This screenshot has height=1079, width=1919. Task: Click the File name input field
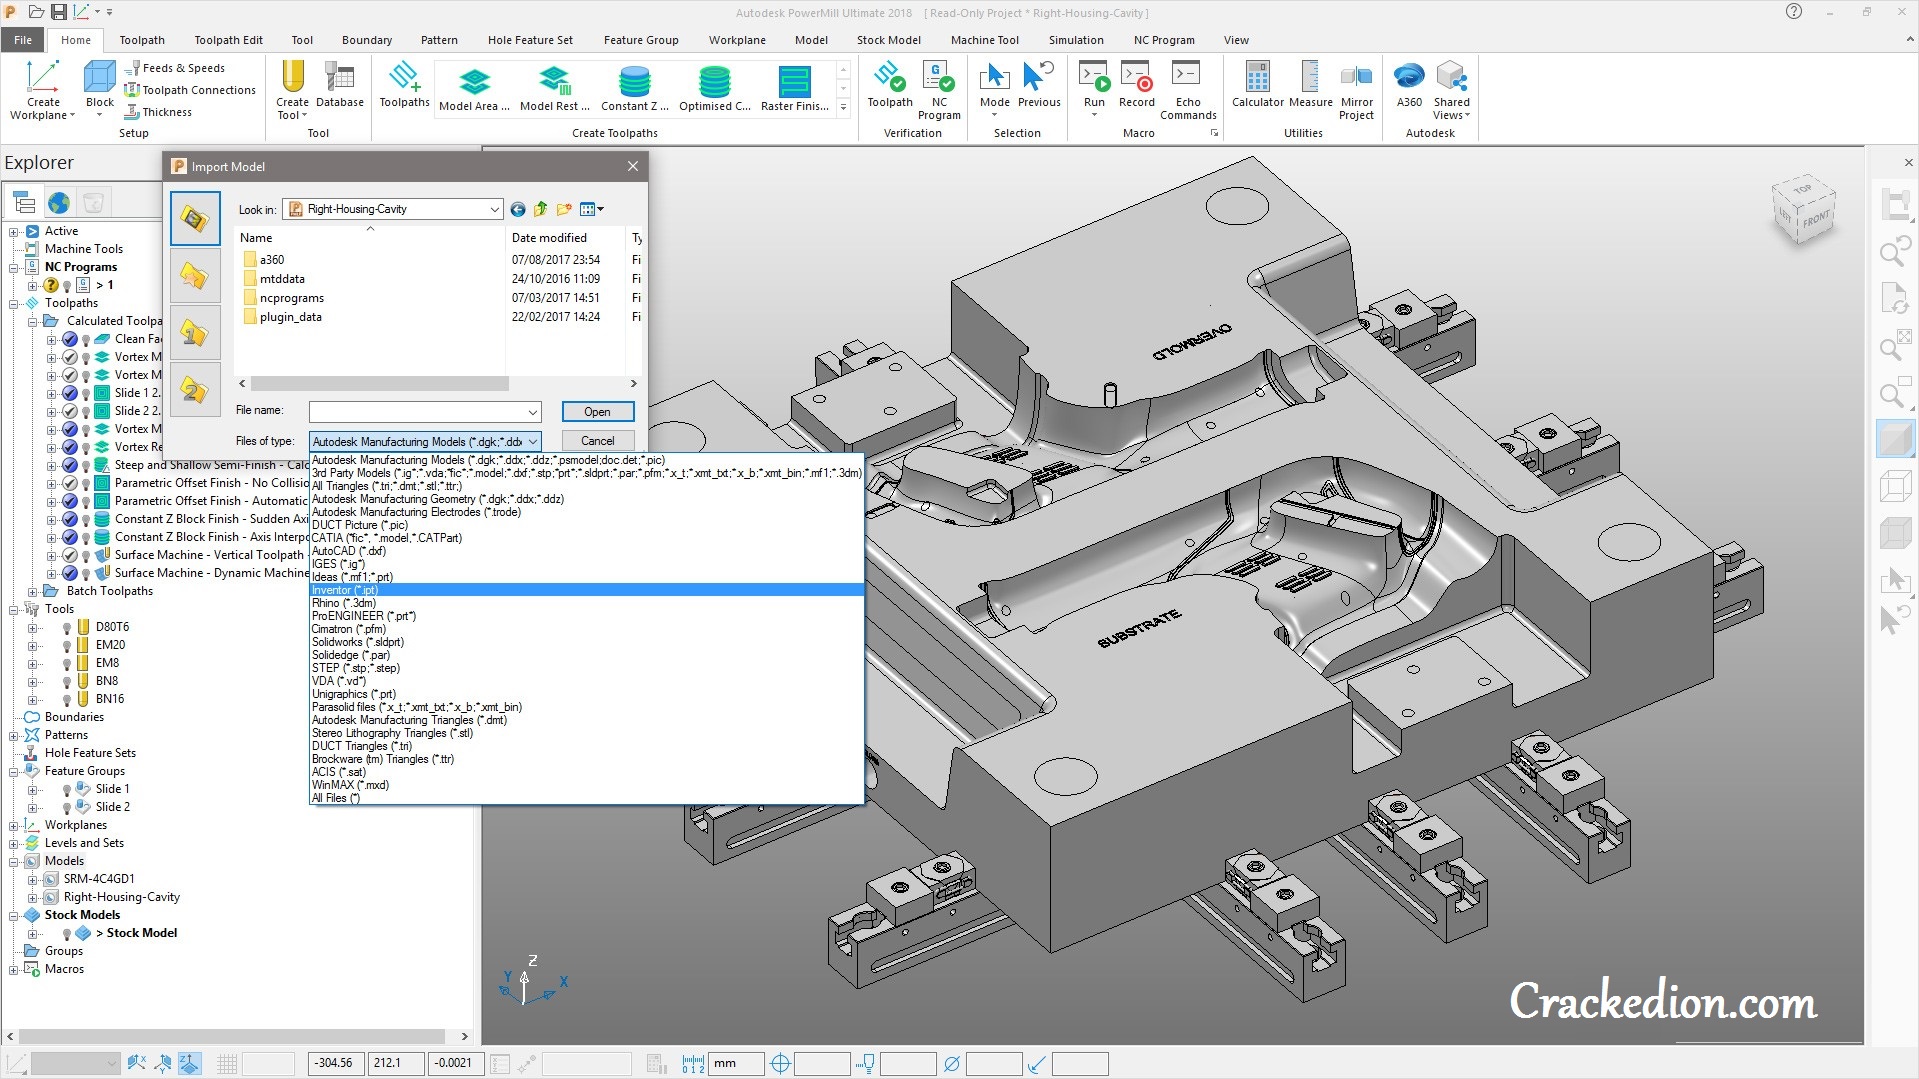point(416,412)
